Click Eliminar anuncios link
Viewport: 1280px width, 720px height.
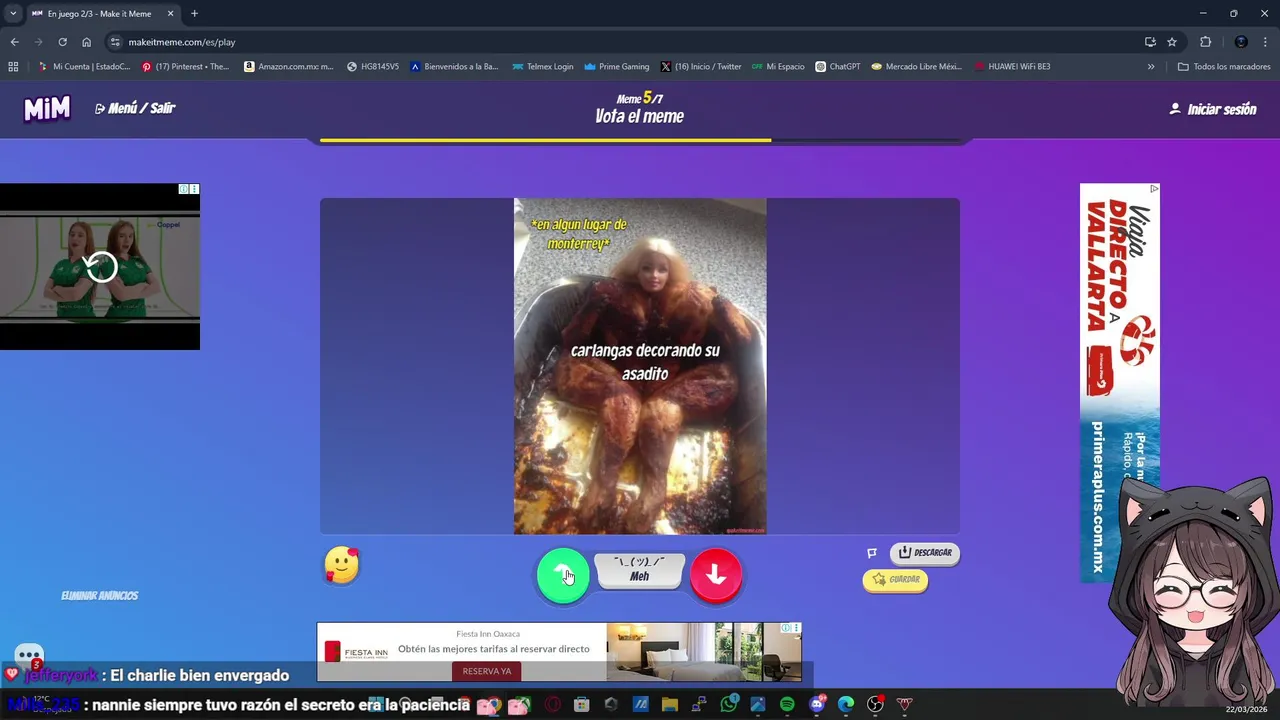click(x=99, y=595)
